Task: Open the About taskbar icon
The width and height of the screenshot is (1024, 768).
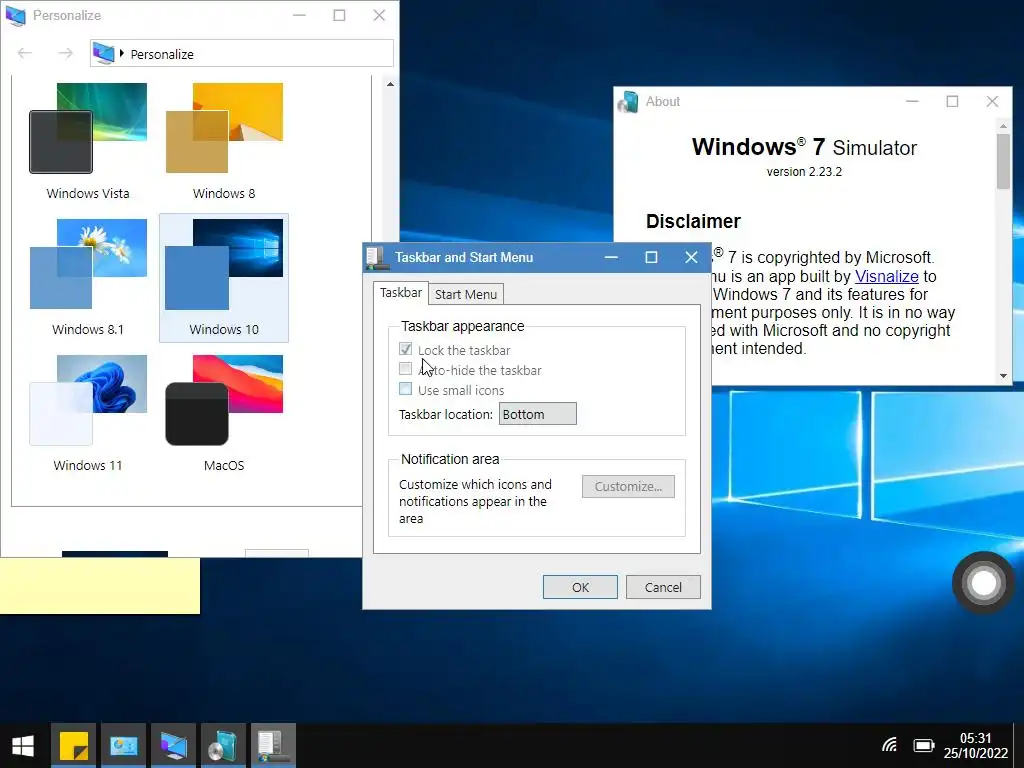Action: tap(223, 746)
